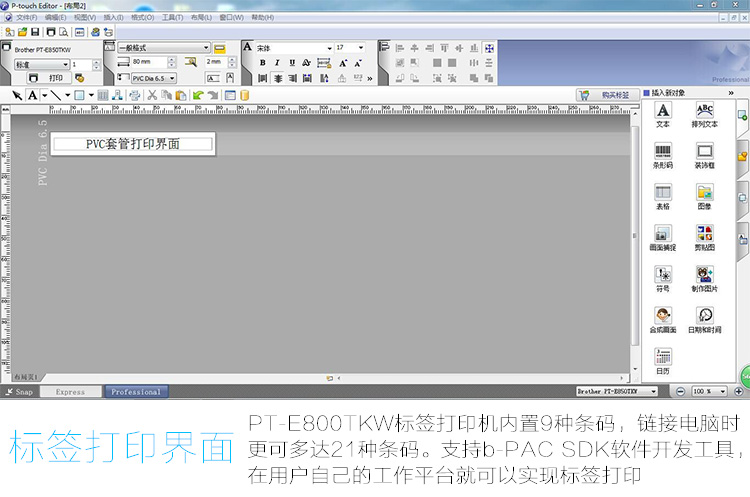
Task: Open Make Picture (制作图片) tool
Action: click(x=704, y=279)
